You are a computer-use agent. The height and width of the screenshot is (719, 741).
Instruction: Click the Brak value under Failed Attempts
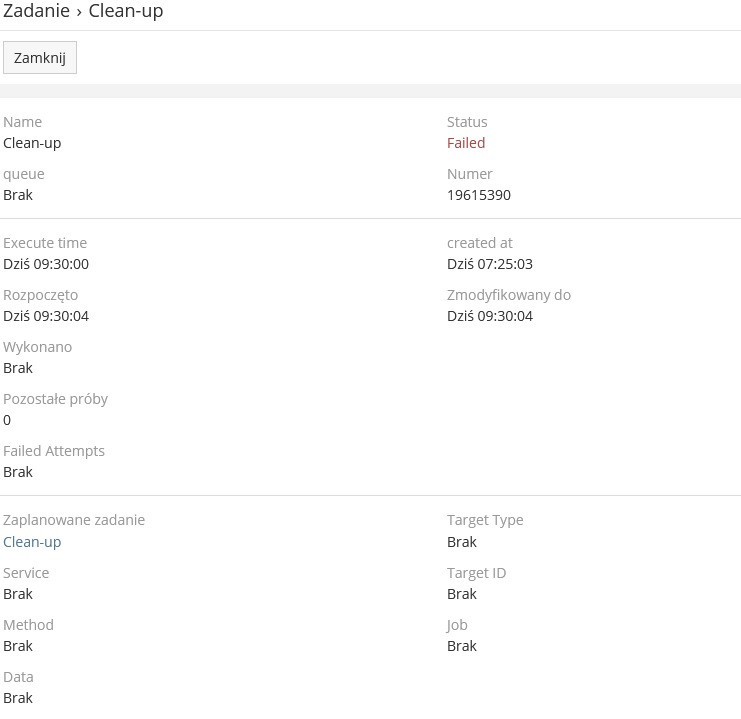[x=18, y=472]
